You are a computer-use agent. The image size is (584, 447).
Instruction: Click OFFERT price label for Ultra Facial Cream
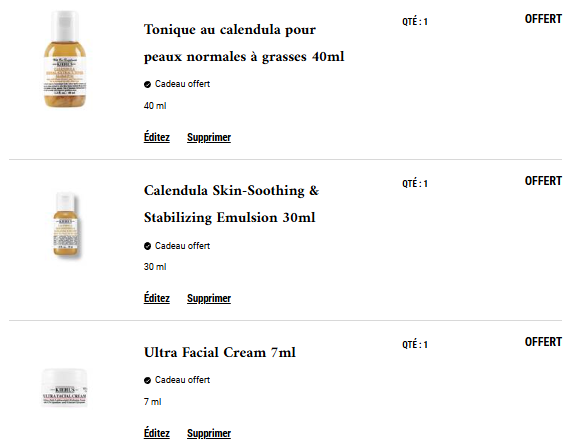[x=543, y=342]
